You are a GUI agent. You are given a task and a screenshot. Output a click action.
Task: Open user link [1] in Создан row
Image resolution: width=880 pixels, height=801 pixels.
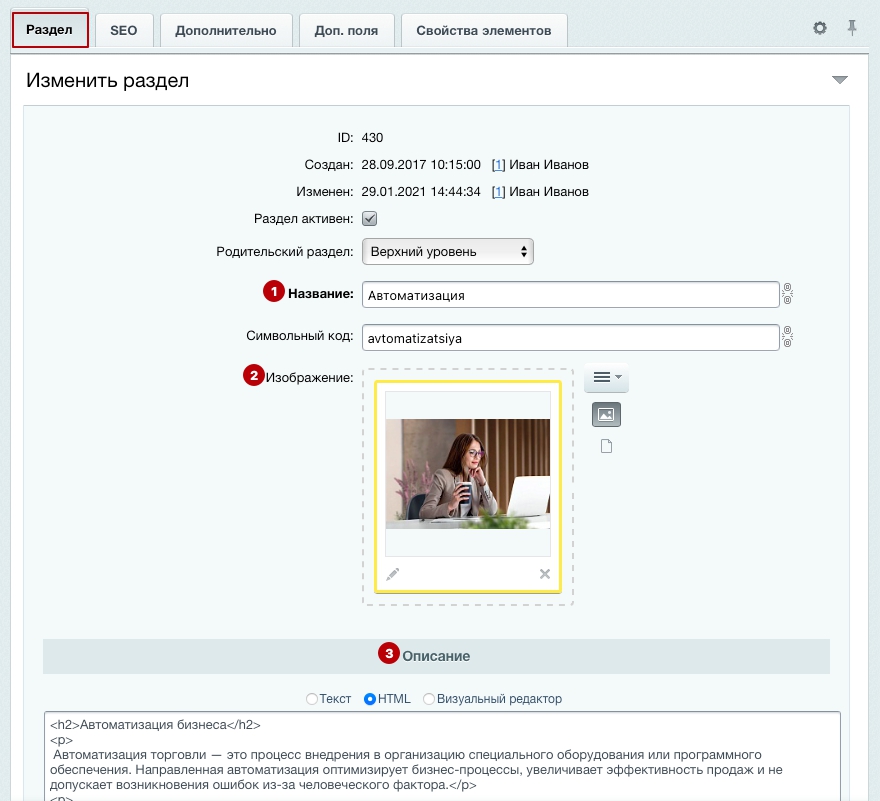(498, 165)
